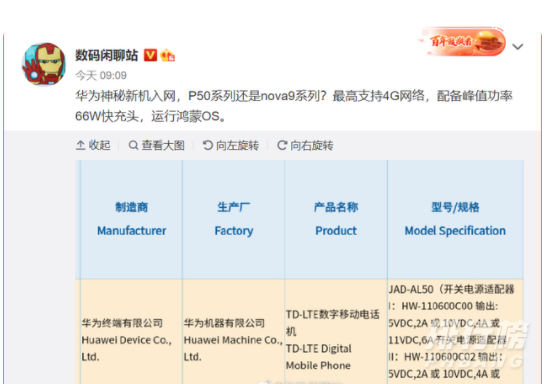
Task: Expand the post options chevron
Action: pyautogui.click(x=518, y=47)
